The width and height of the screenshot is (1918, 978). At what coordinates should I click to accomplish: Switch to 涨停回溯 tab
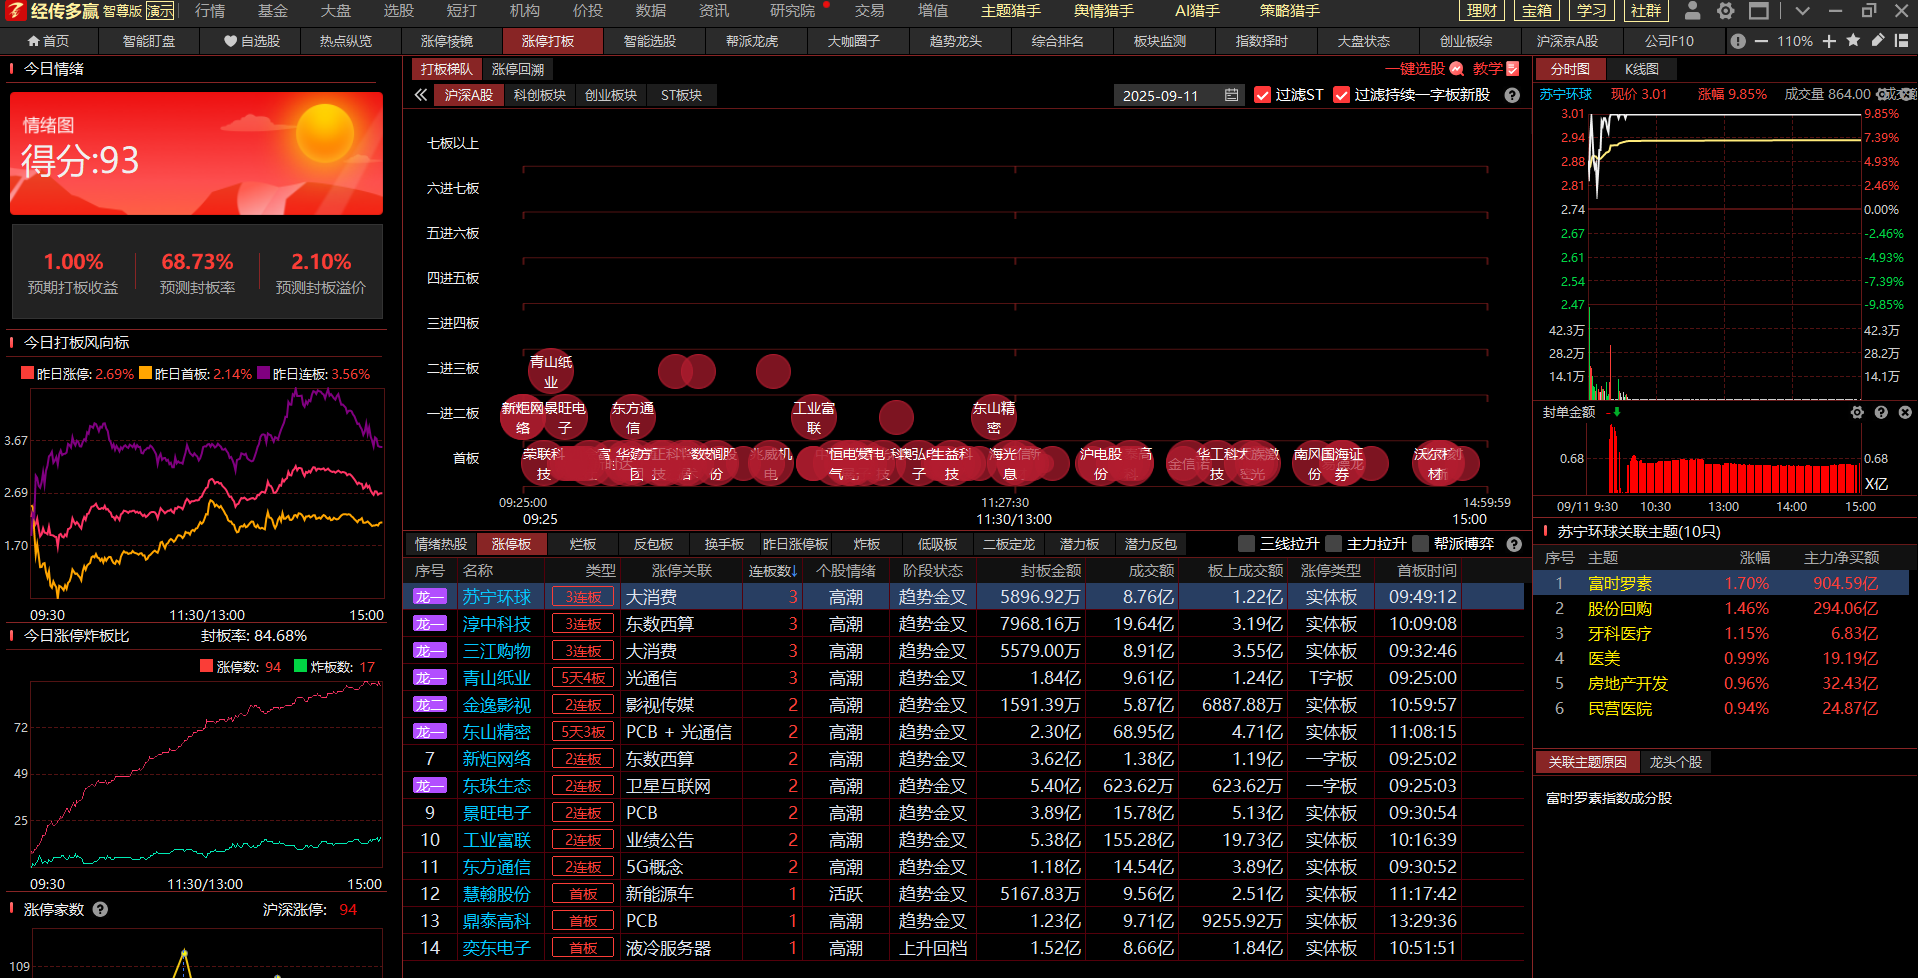tap(518, 69)
